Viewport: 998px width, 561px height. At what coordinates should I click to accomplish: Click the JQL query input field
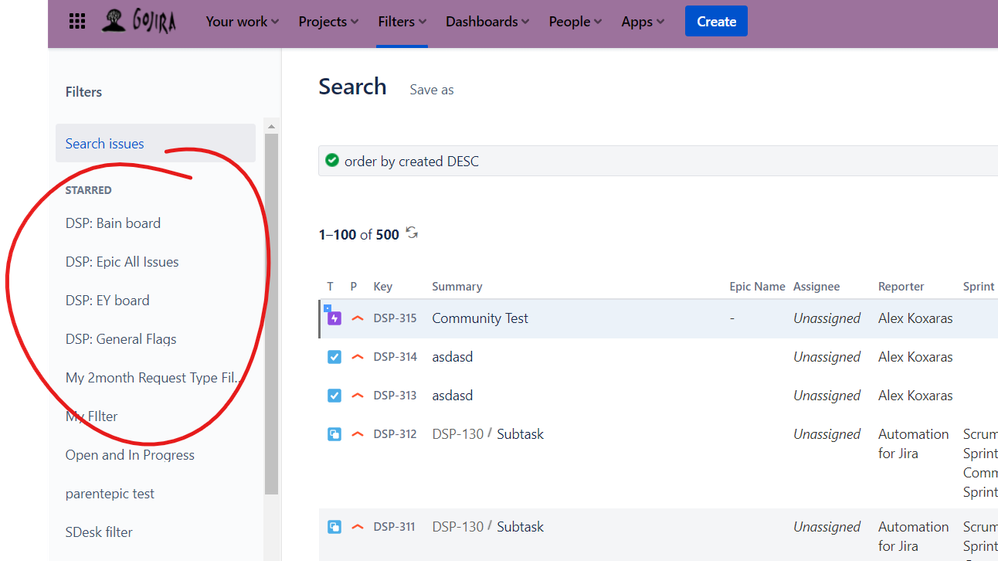pyautogui.click(x=658, y=161)
